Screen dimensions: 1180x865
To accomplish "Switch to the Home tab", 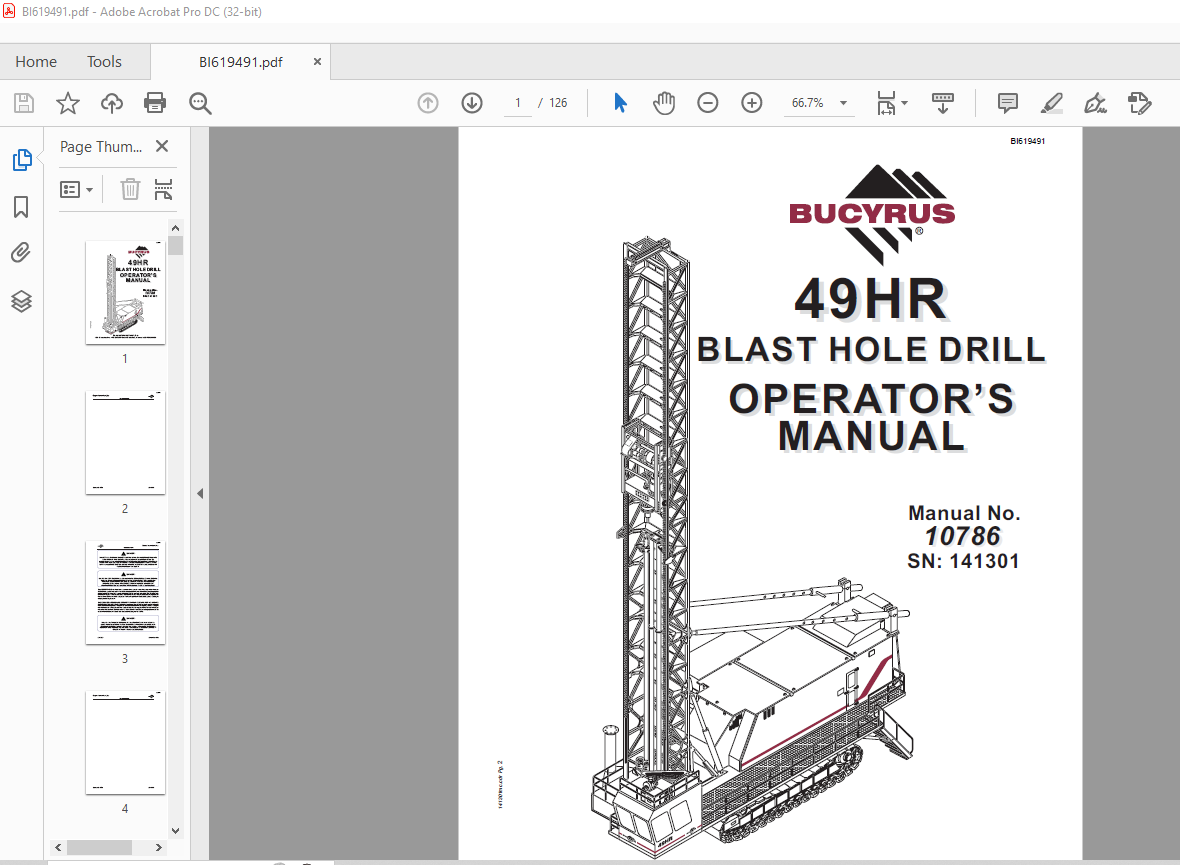I will (x=36, y=62).
